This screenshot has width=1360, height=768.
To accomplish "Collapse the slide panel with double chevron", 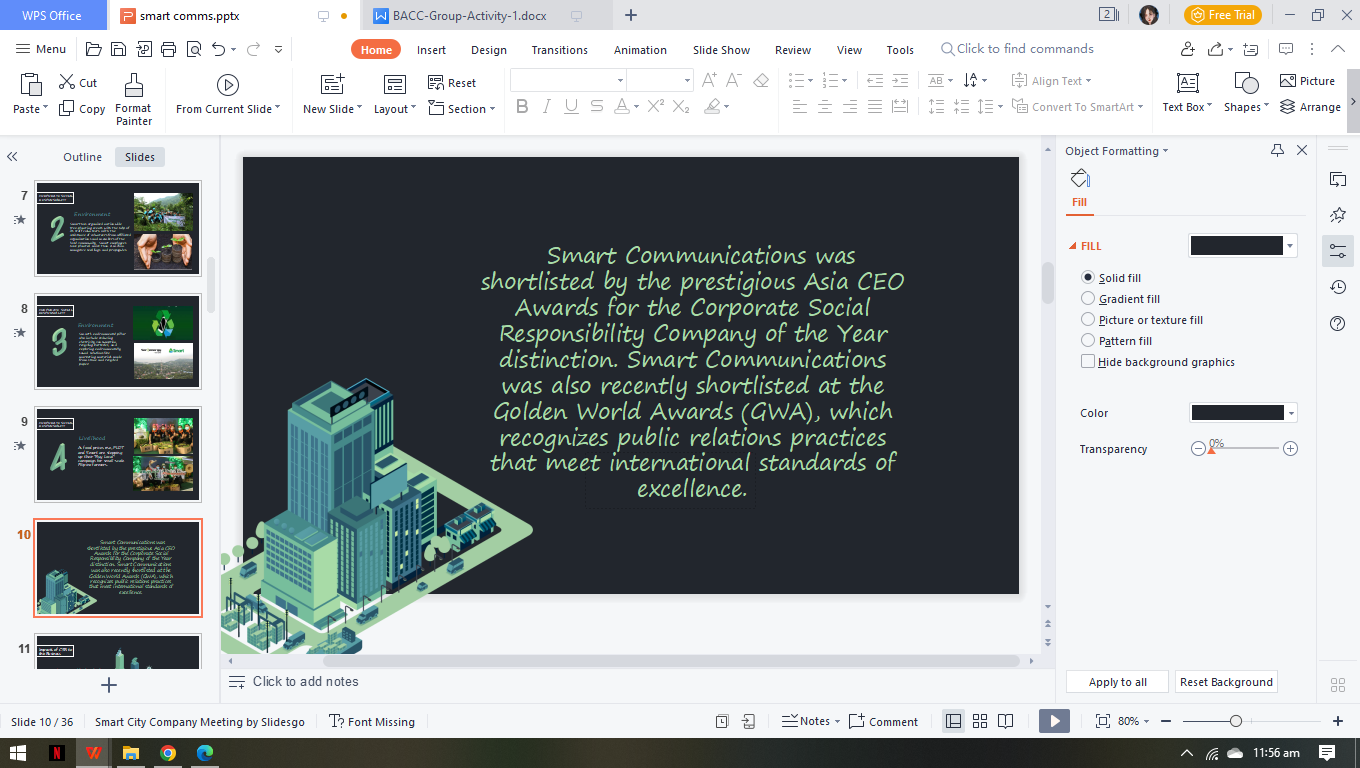I will click(12, 157).
